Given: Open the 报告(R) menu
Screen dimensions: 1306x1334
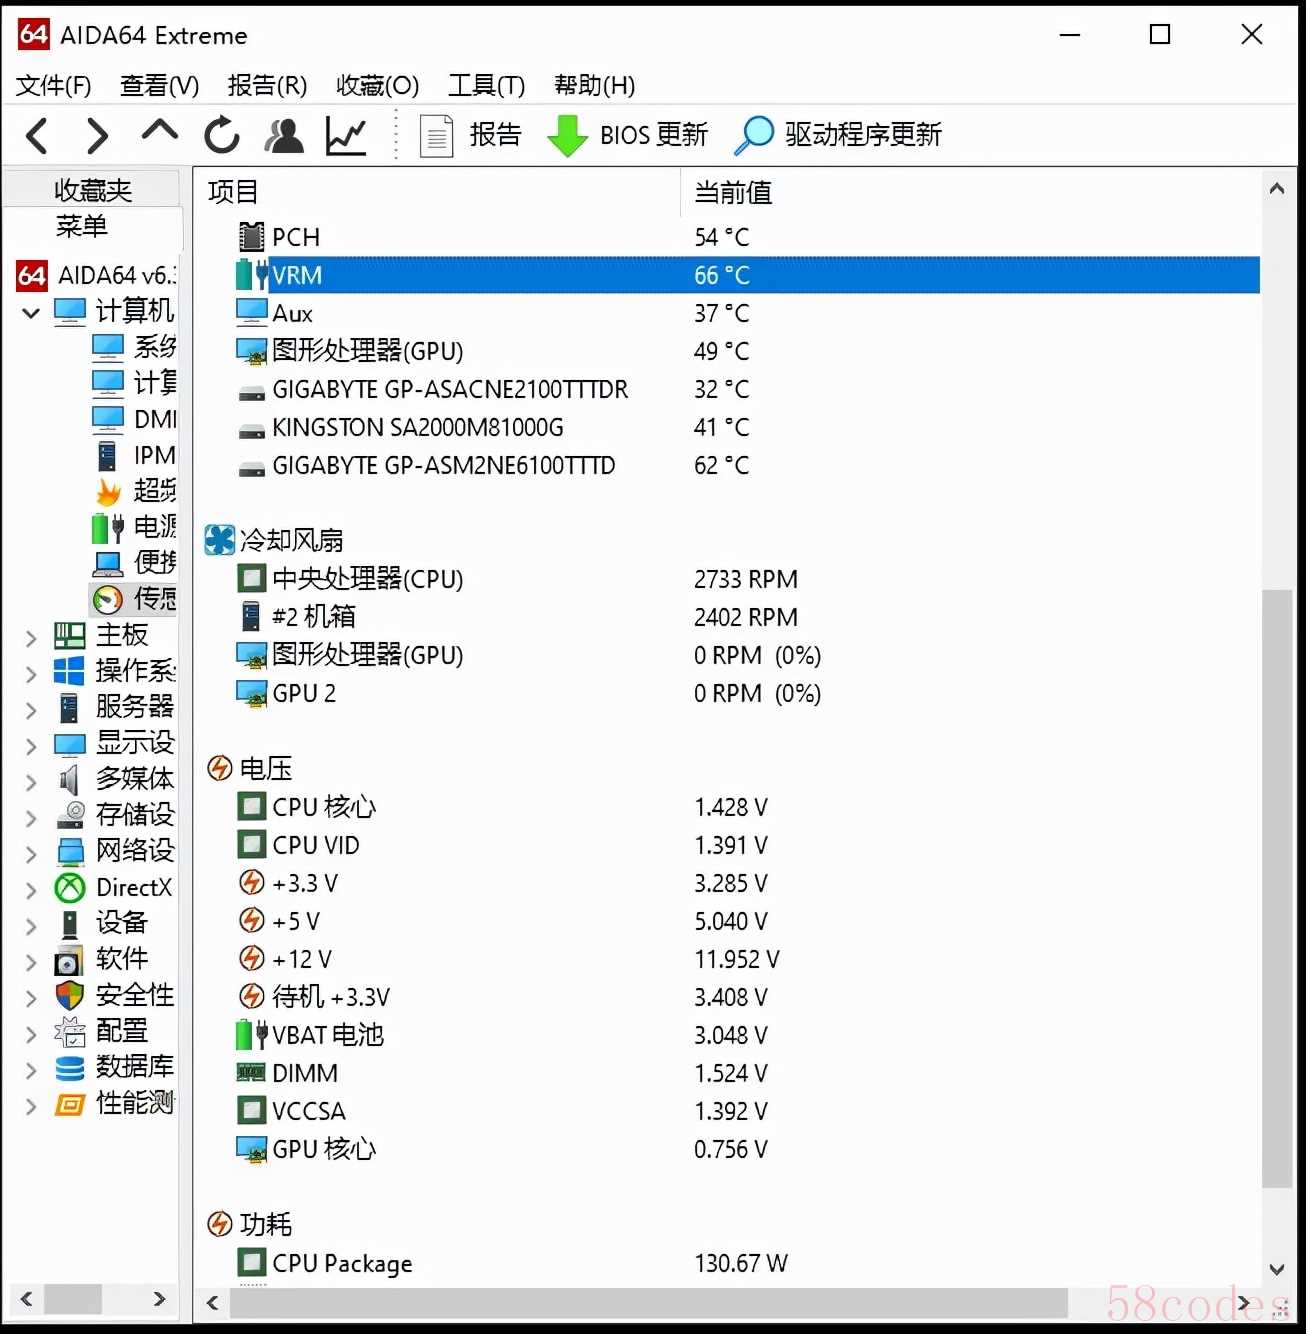Looking at the screenshot, I should 267,85.
